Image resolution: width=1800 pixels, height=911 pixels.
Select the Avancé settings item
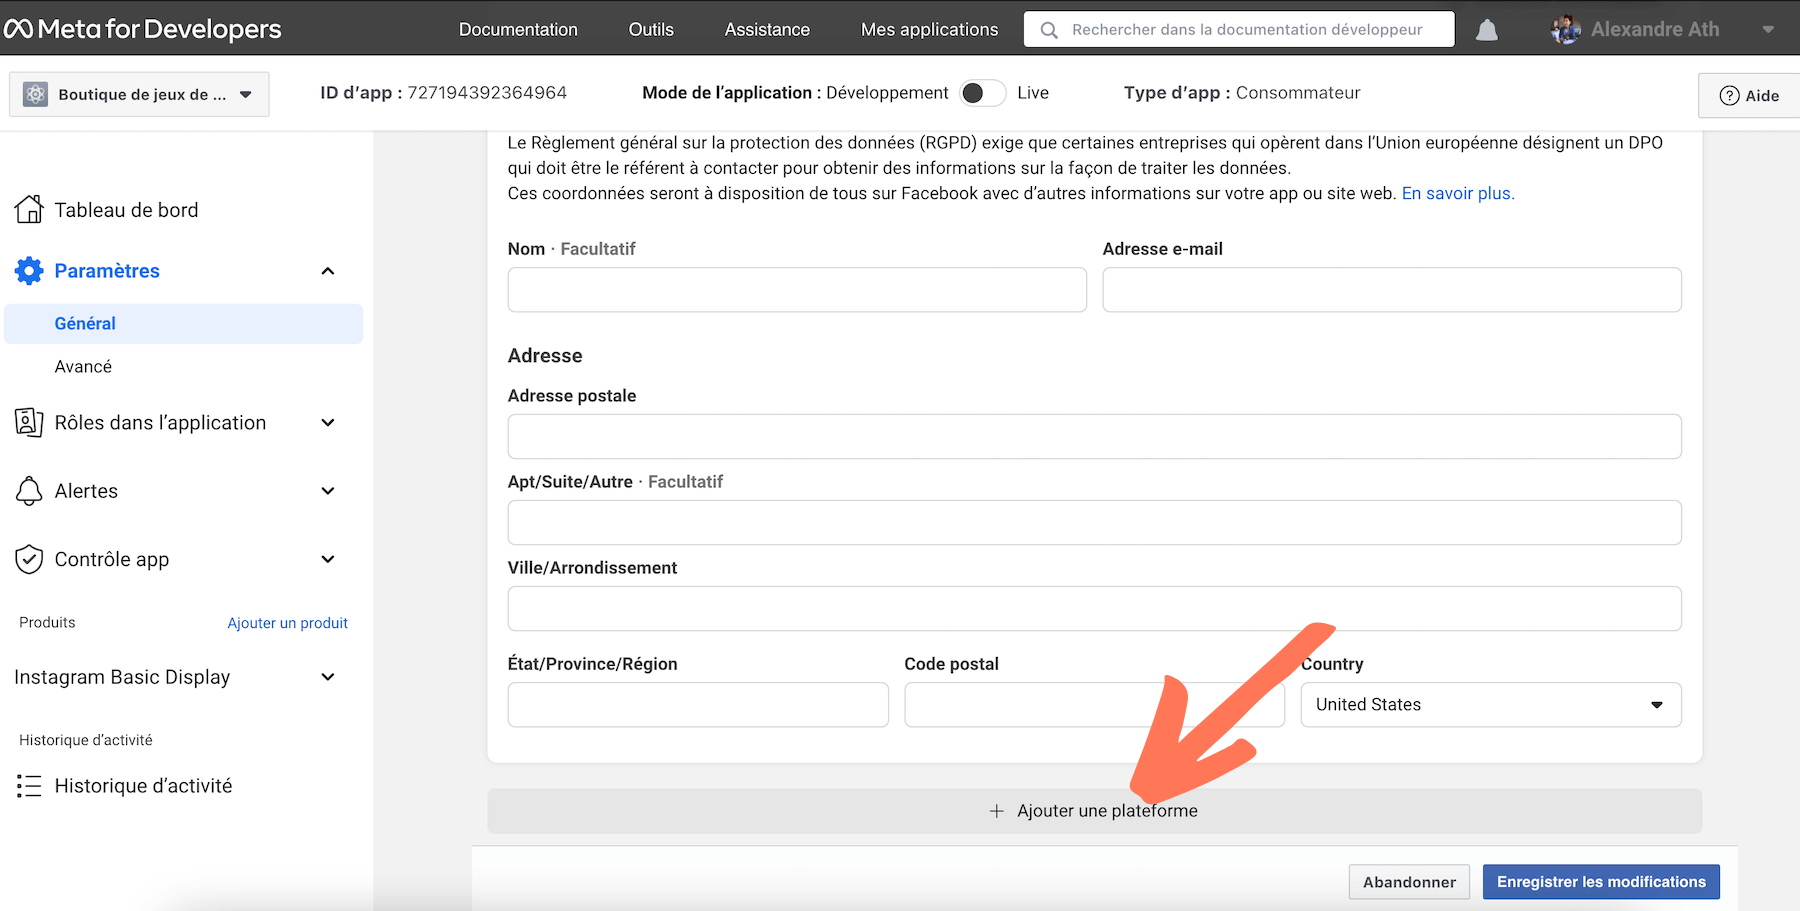(x=83, y=367)
